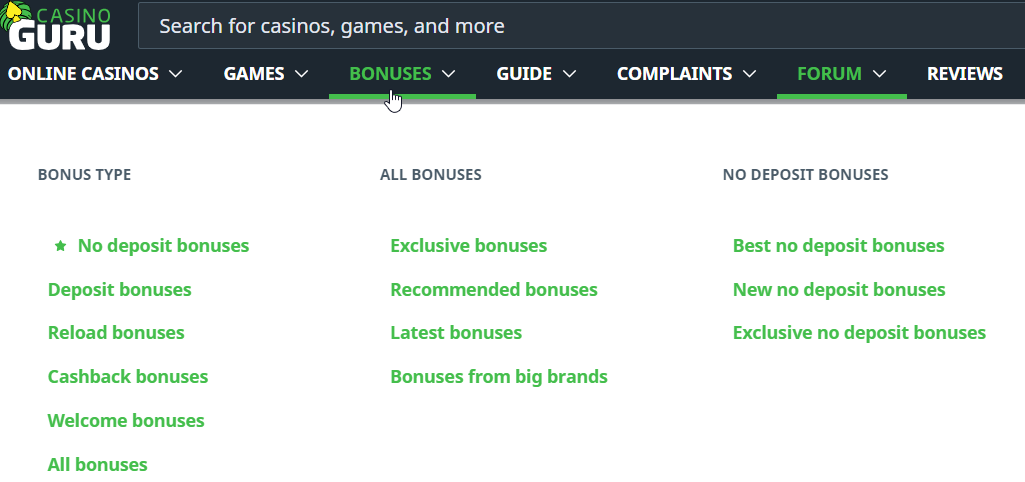Go to New no deposit bonuses
Viewport: 1025px width, 482px height.
(839, 290)
